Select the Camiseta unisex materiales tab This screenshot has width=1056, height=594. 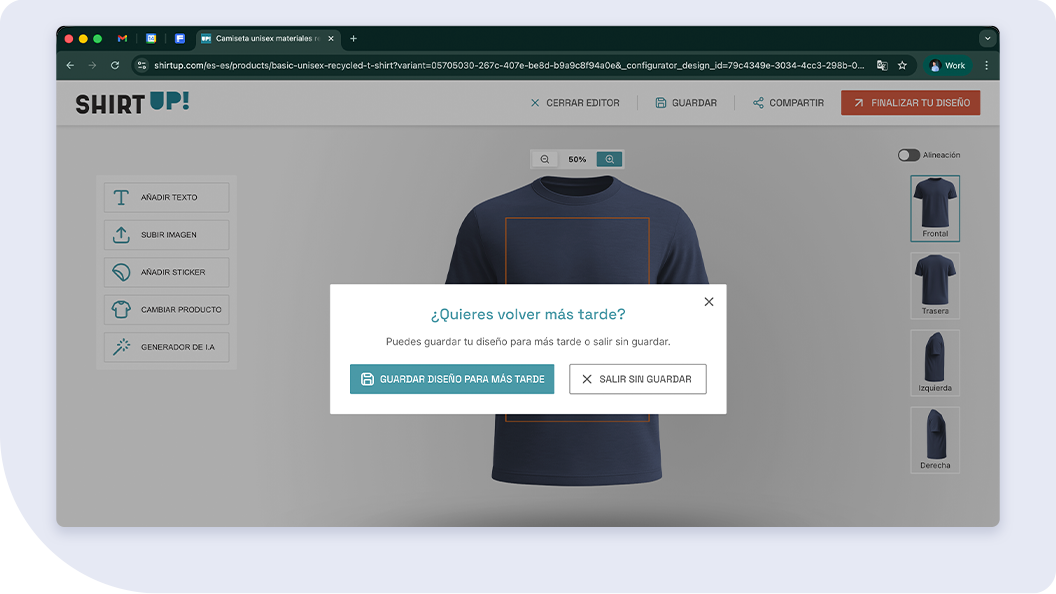[x=267, y=38]
